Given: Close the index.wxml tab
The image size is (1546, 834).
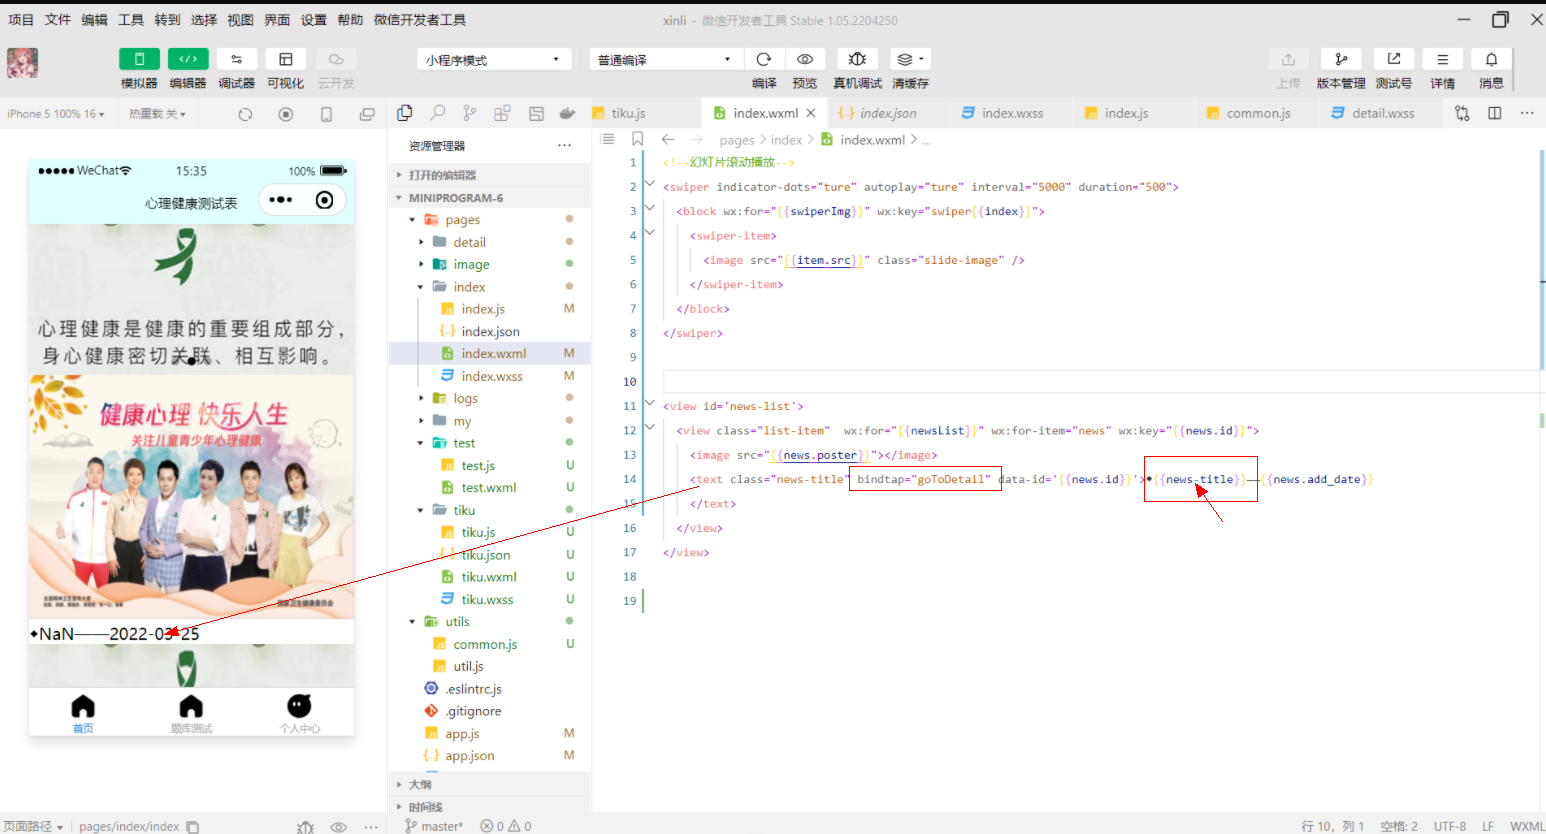Looking at the screenshot, I should [x=811, y=113].
